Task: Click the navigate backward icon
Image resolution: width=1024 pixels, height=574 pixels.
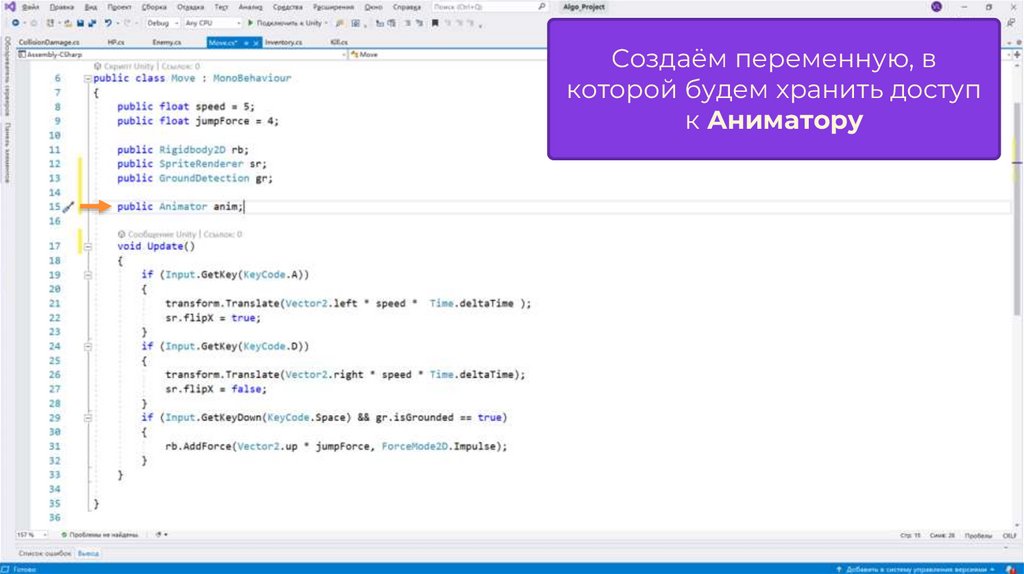Action: point(15,23)
